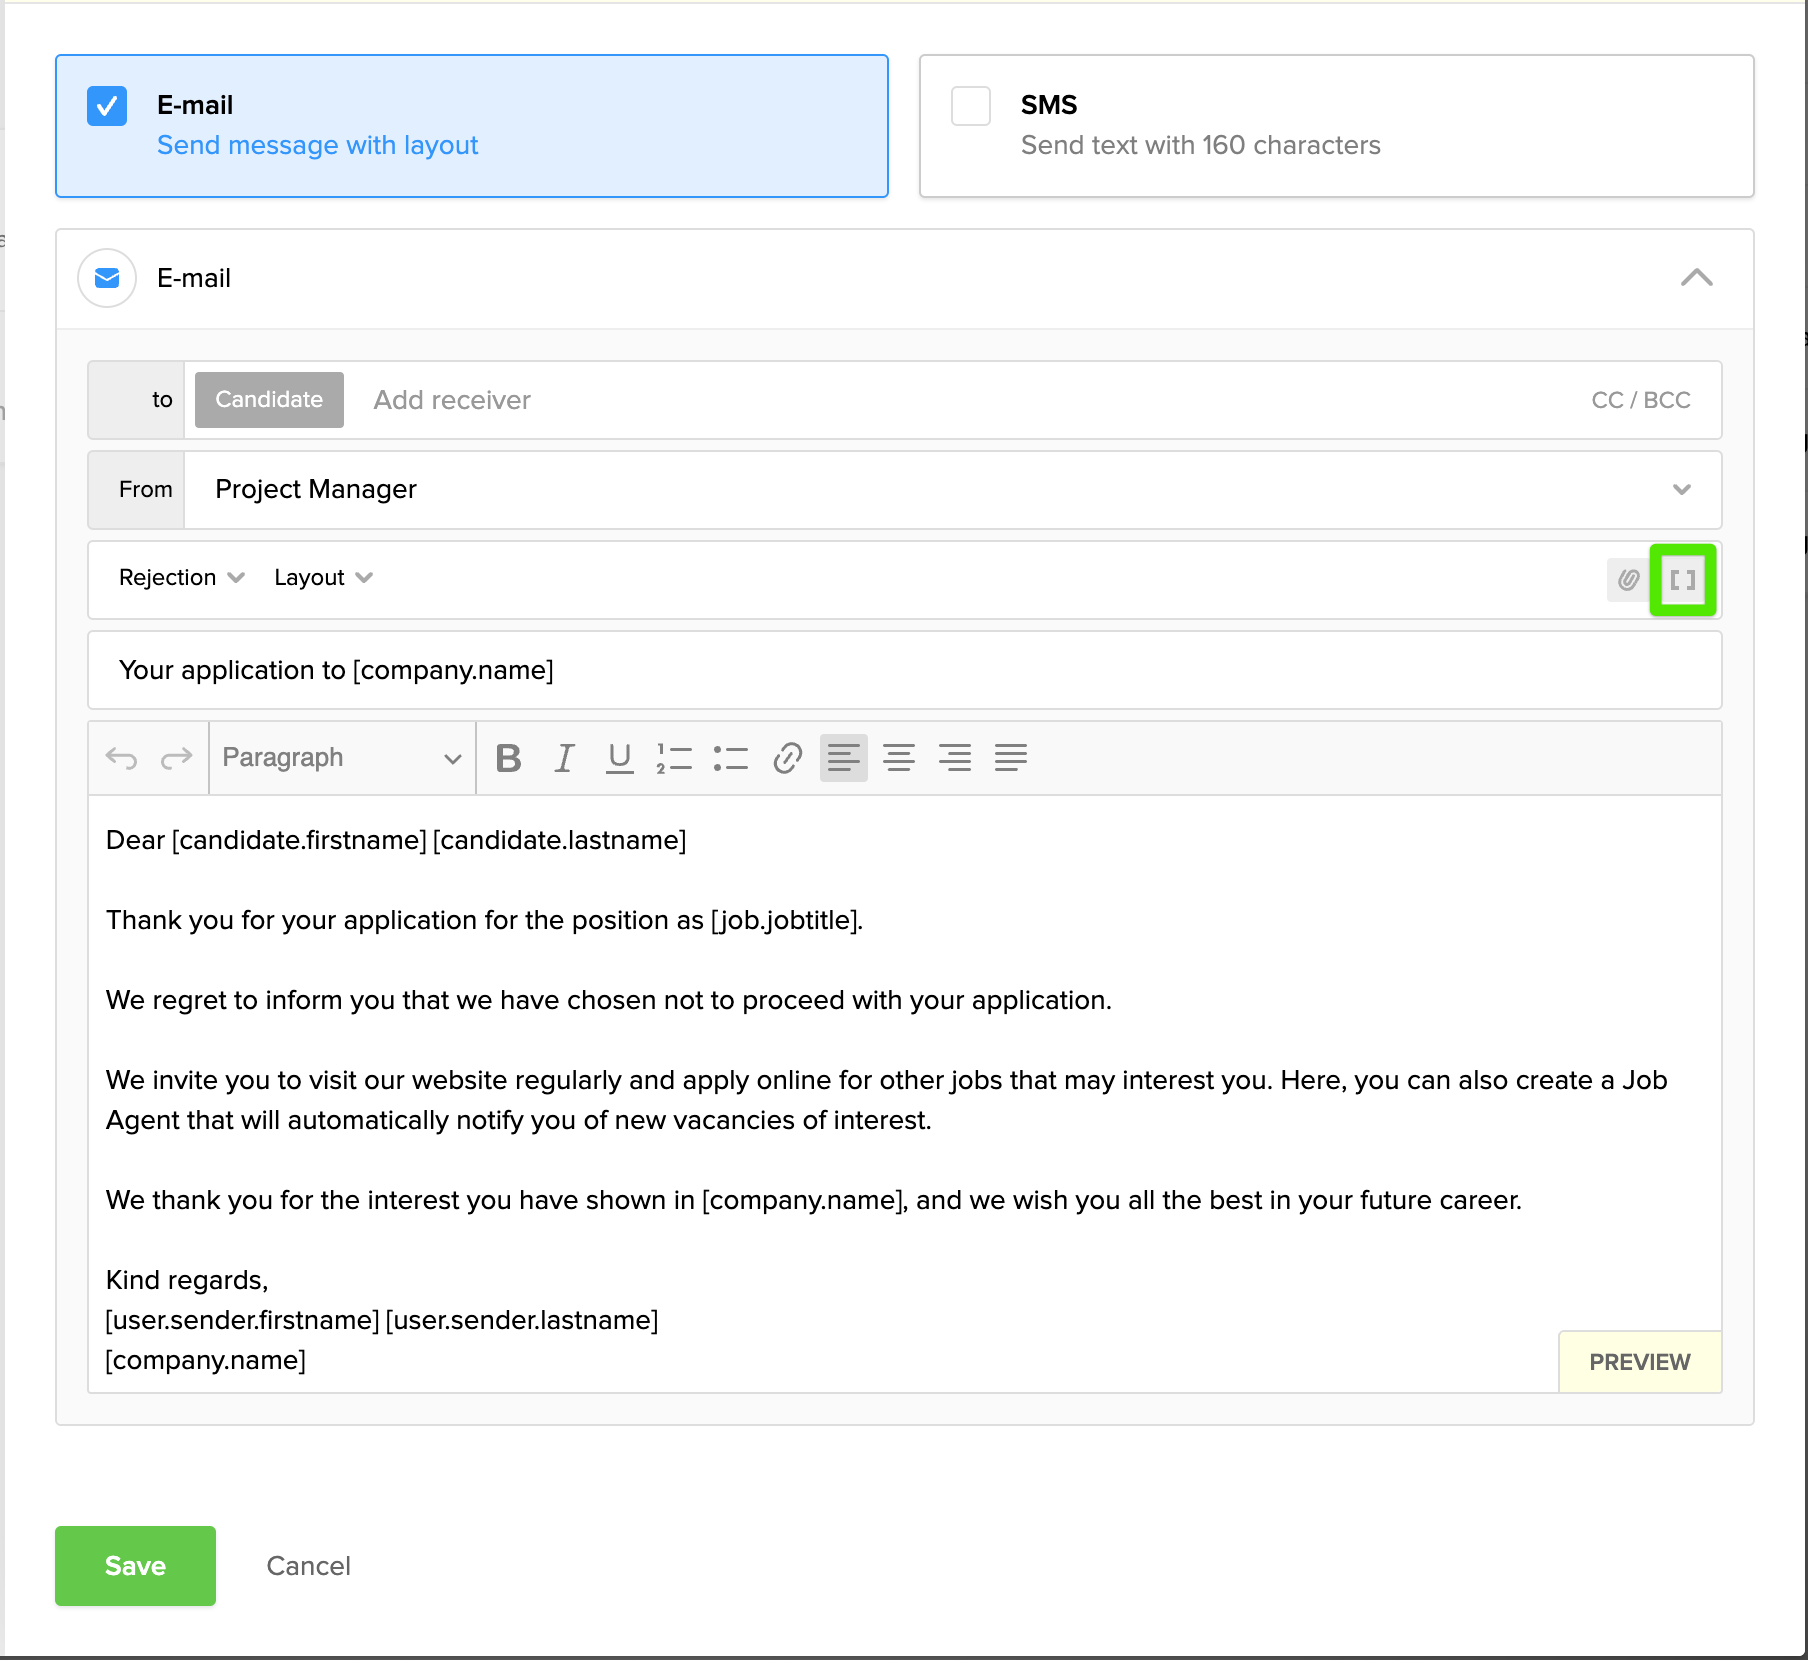The image size is (1808, 1660).
Task: Apply underline formatting
Action: 619,758
